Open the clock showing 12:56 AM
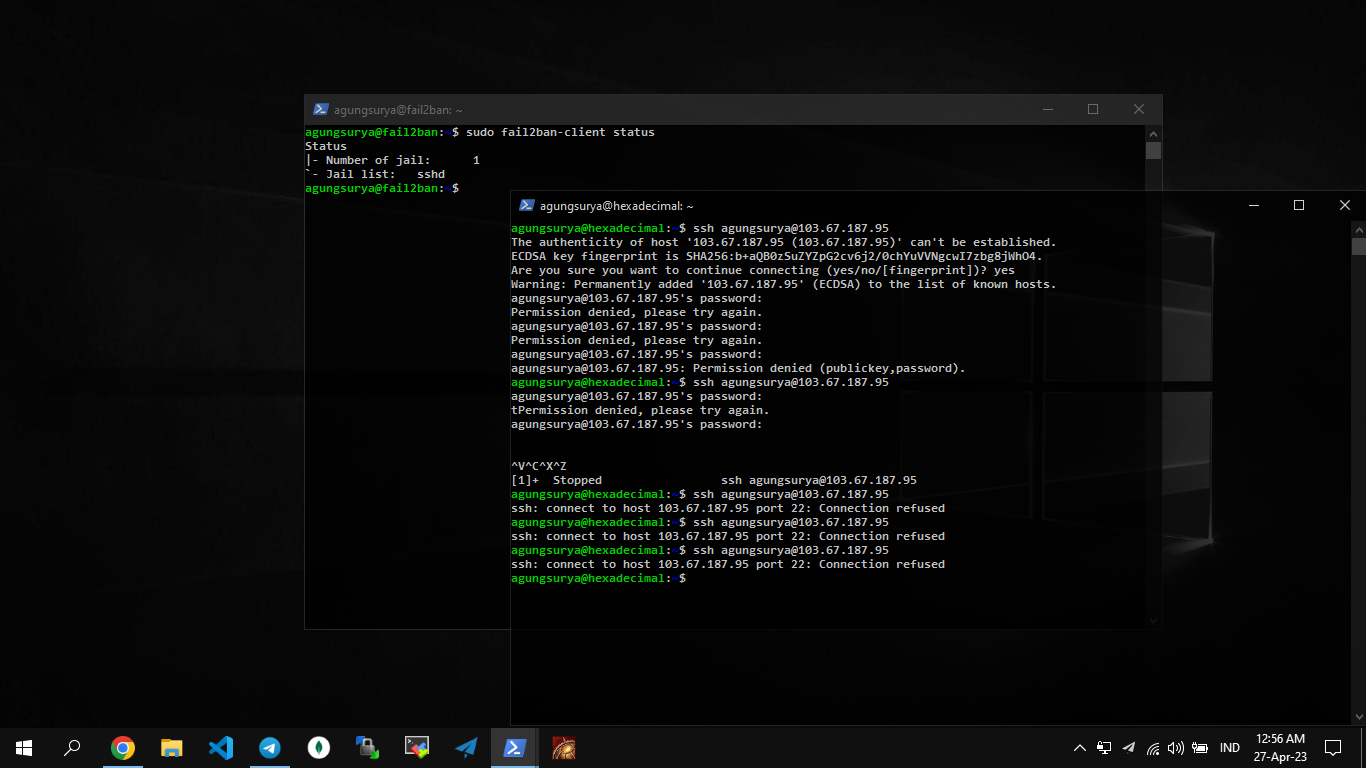The image size is (1366, 768). tap(1280, 747)
